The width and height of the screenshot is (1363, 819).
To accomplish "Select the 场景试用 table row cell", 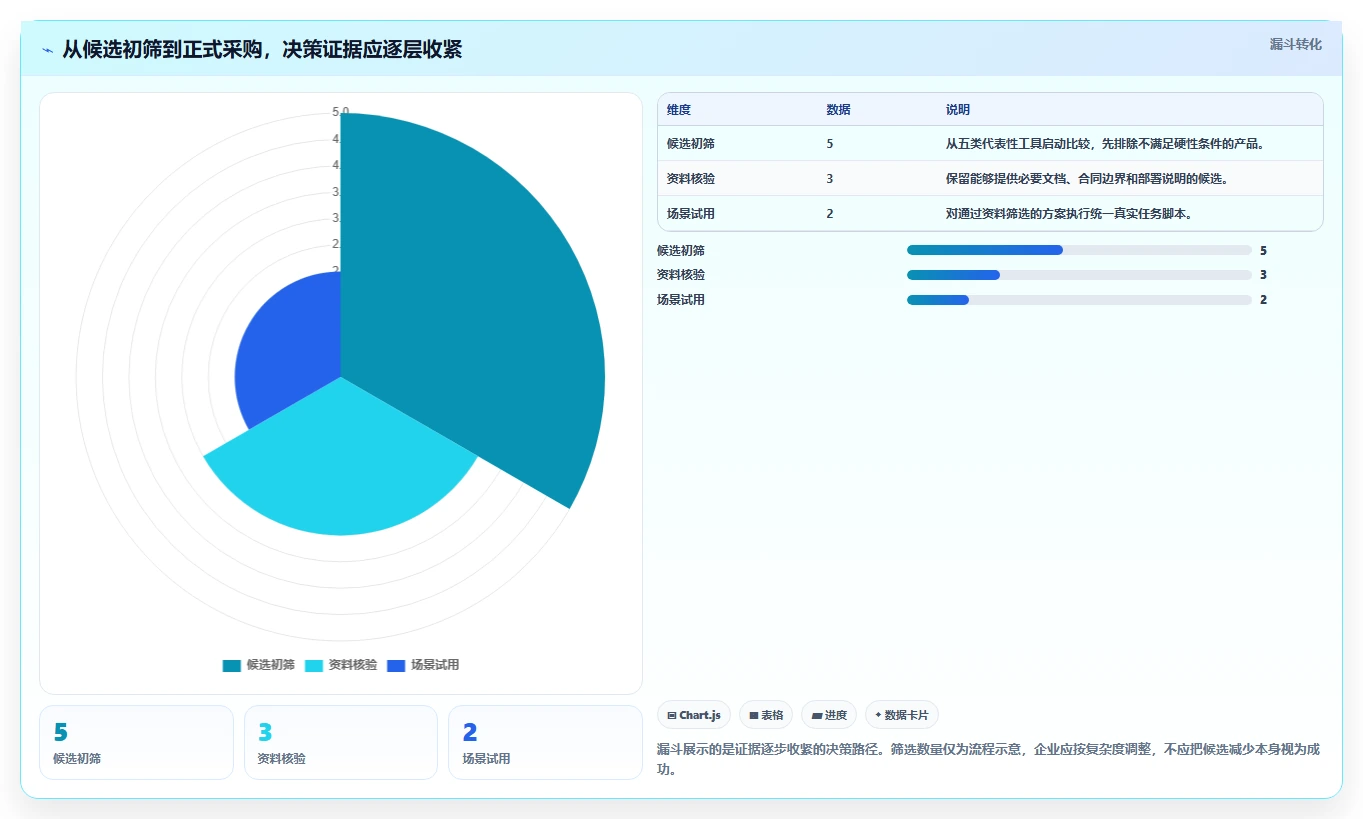I will click(691, 214).
